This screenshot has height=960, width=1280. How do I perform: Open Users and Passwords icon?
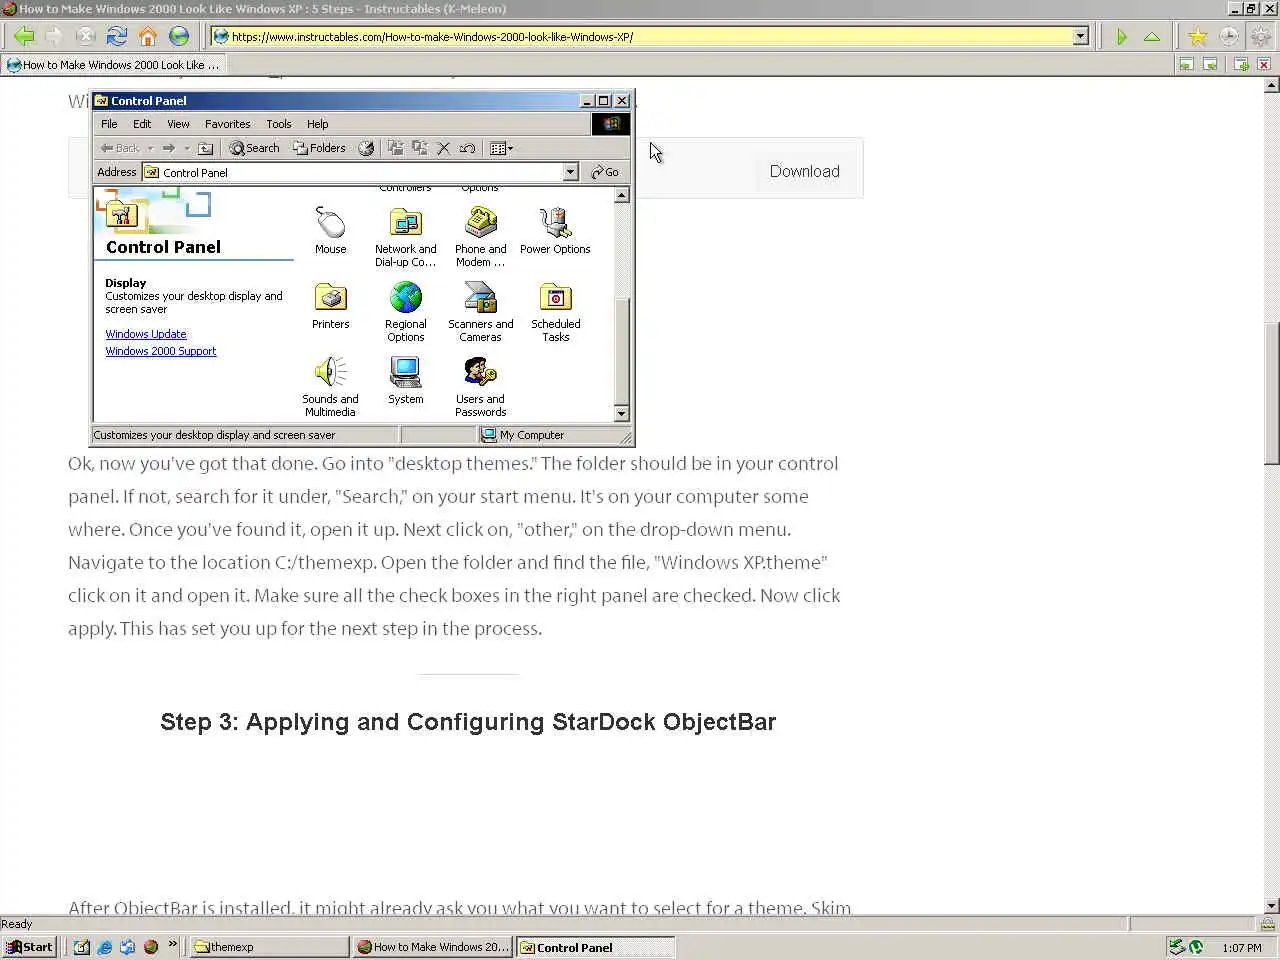point(480,387)
